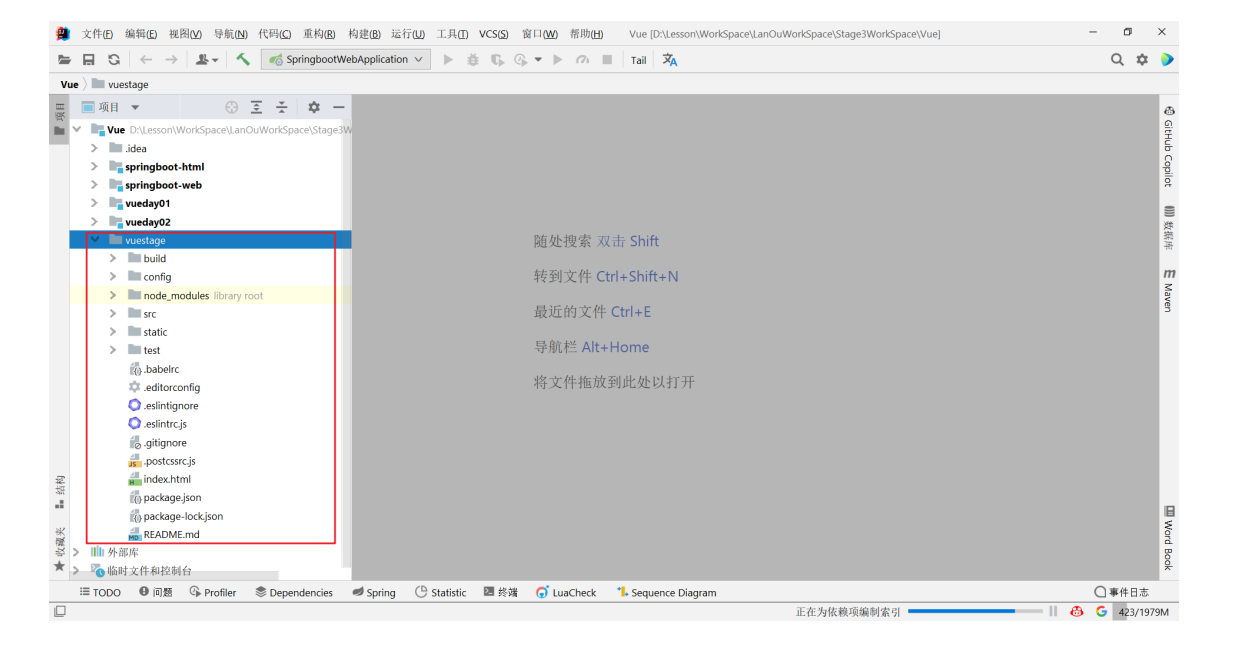Open the TODO tool window
The image size is (1233, 649).
pos(100,592)
